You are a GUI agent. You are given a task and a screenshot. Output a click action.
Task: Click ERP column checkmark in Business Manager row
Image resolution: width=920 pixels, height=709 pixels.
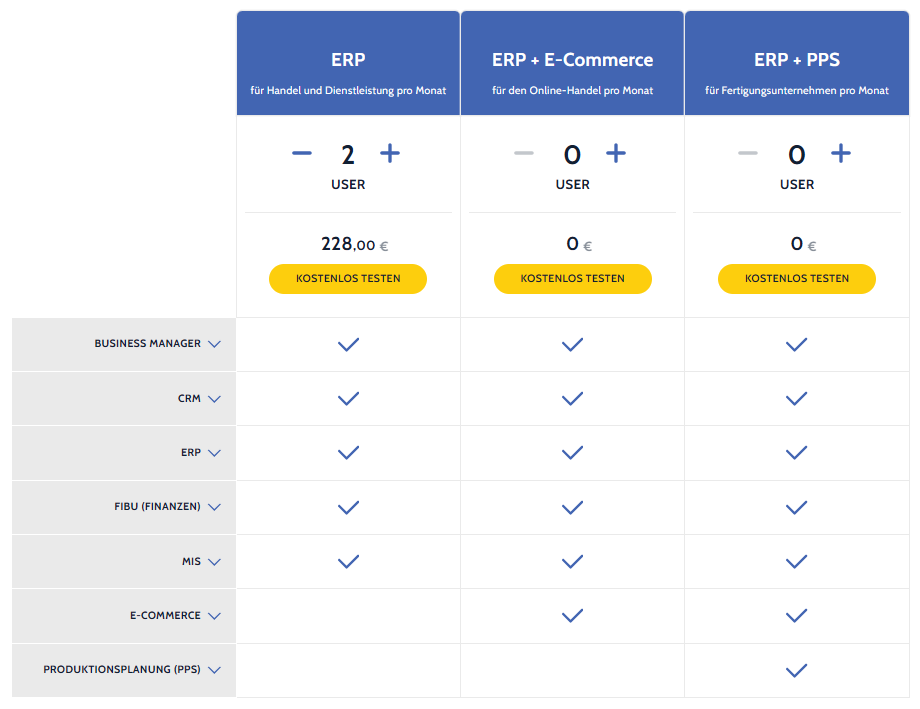[x=348, y=344]
